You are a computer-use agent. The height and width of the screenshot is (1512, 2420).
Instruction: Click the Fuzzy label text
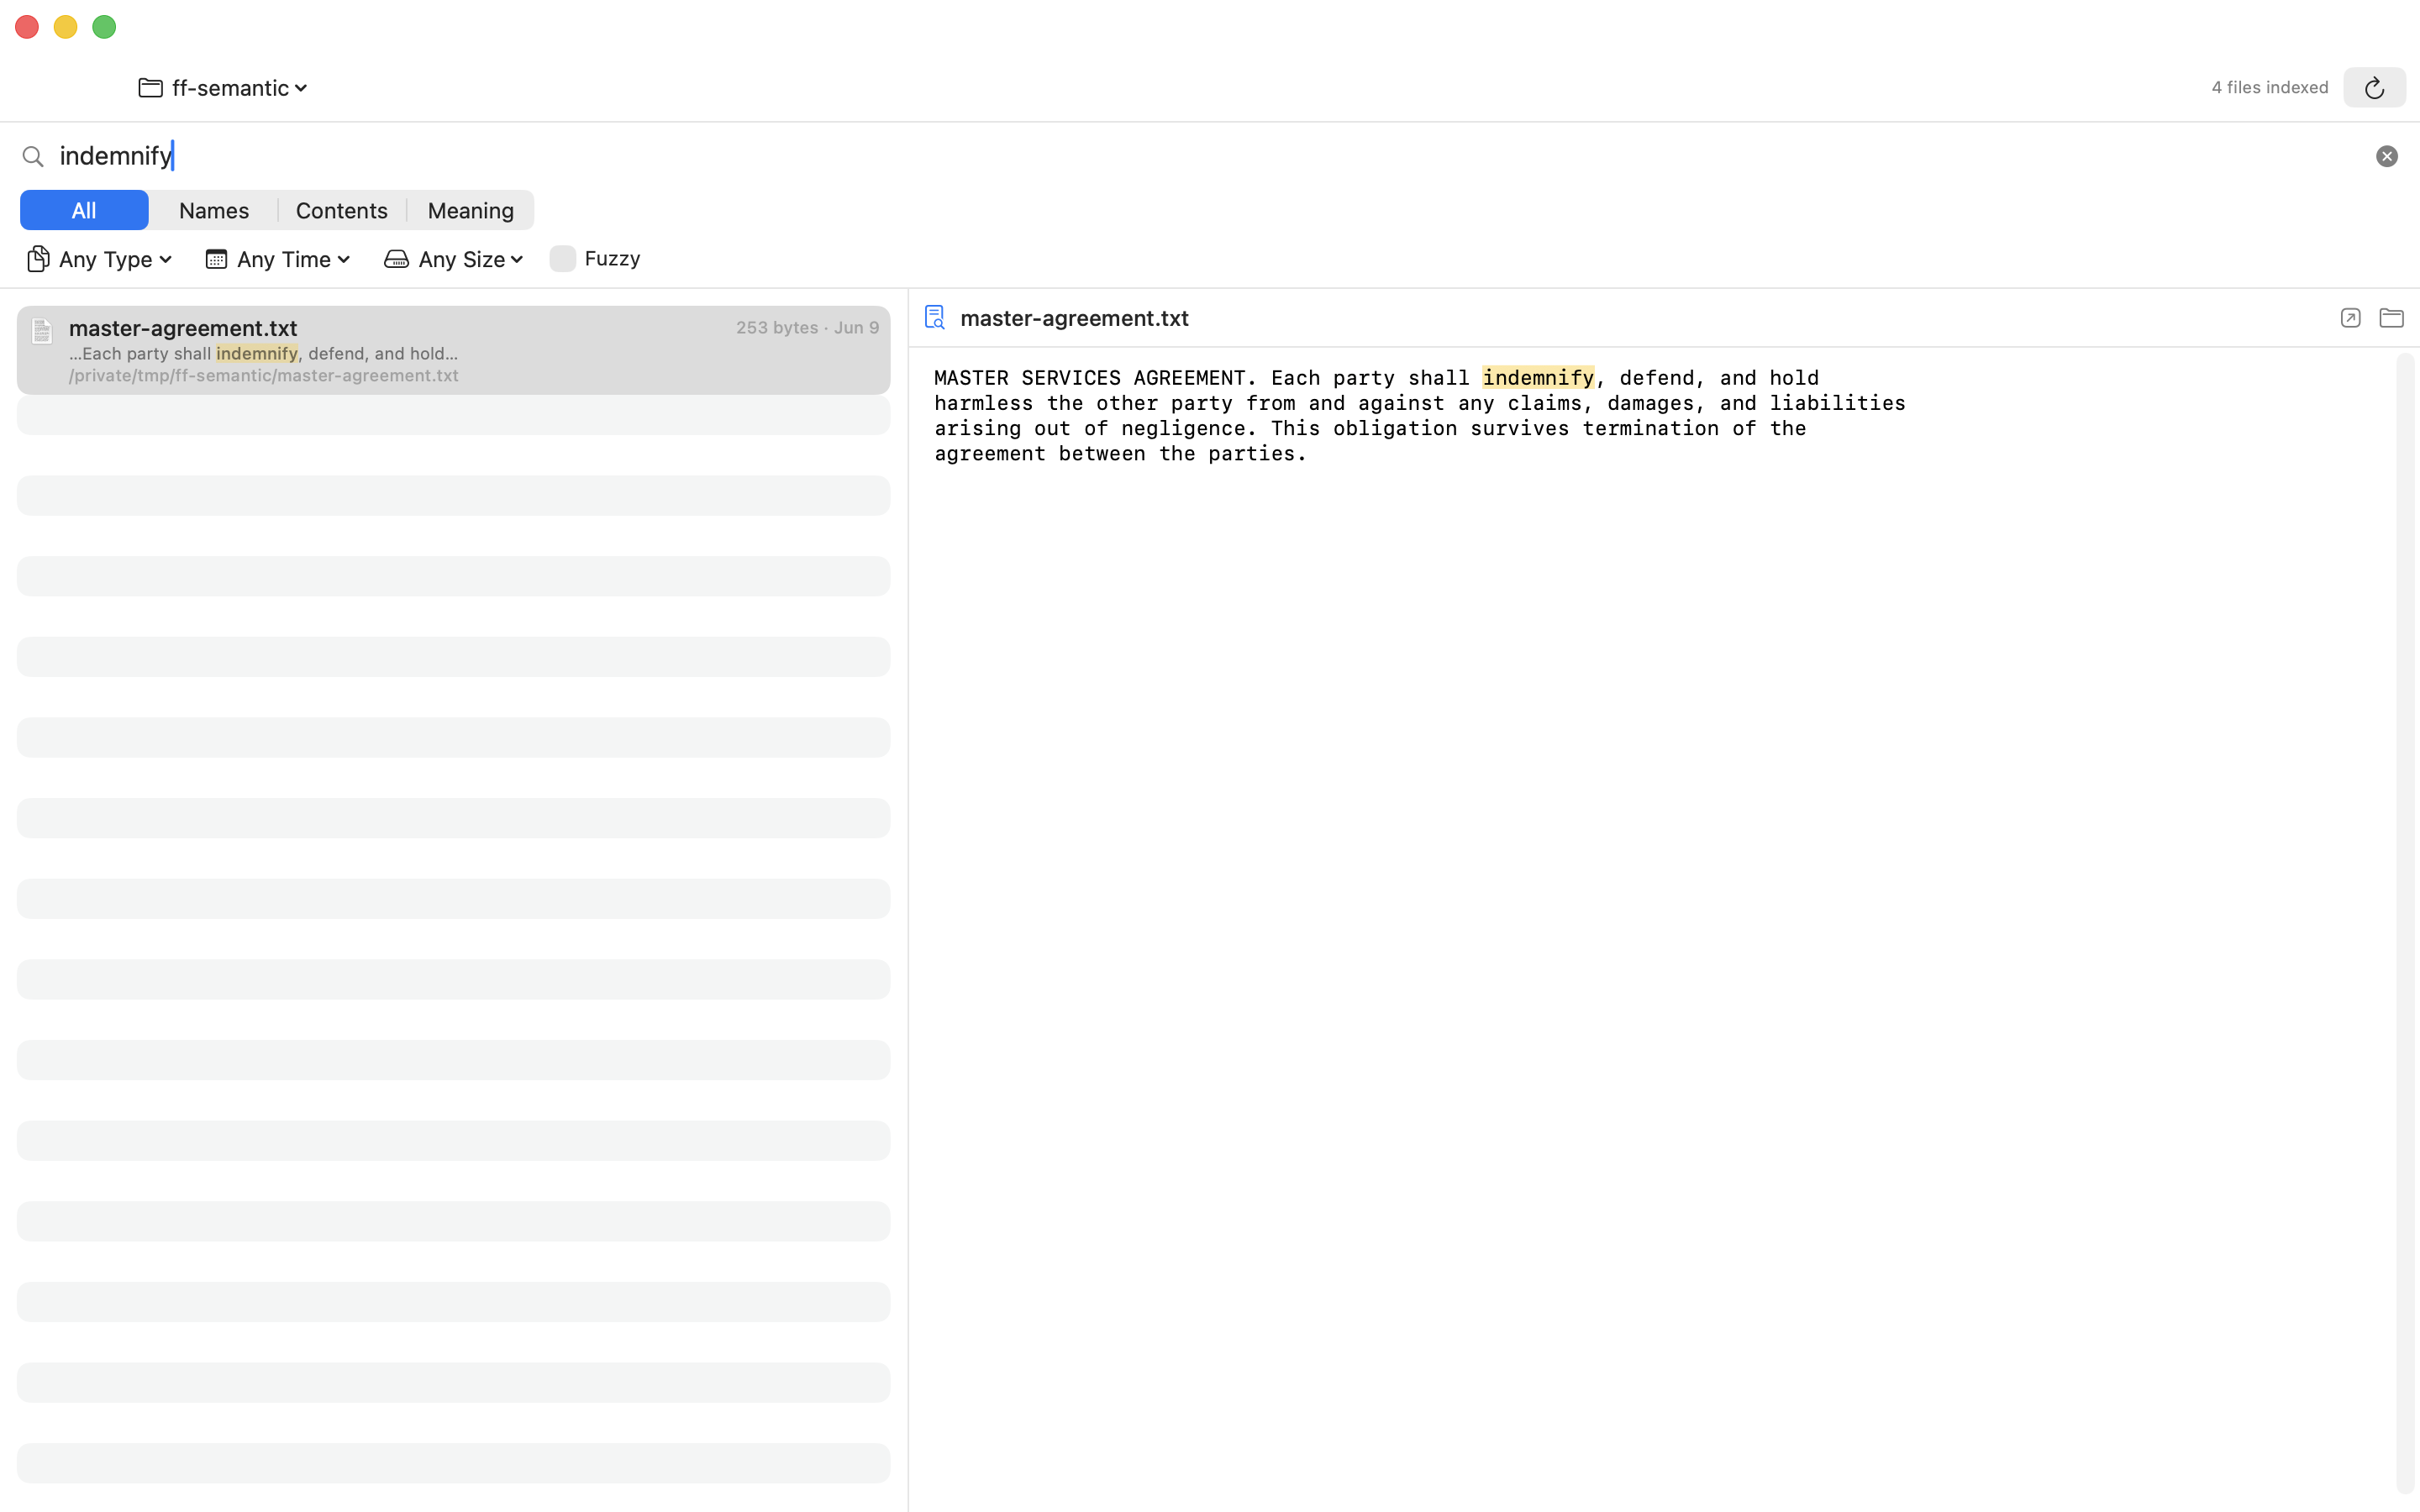612,259
